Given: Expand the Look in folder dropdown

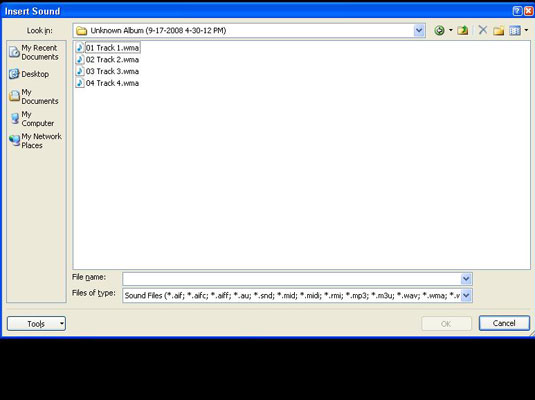Looking at the screenshot, I should (419, 31).
